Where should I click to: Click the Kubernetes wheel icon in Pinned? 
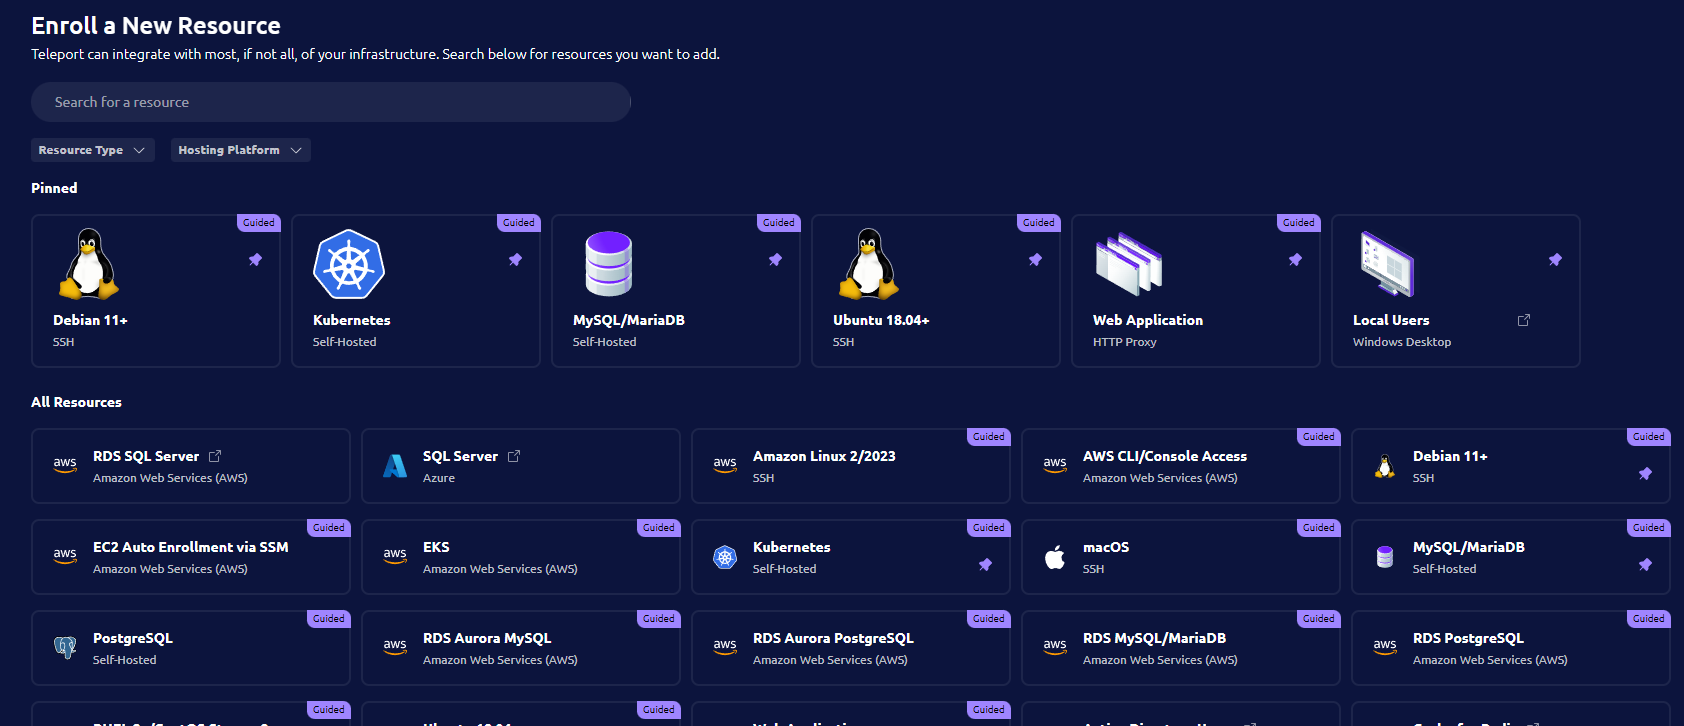pos(349,265)
